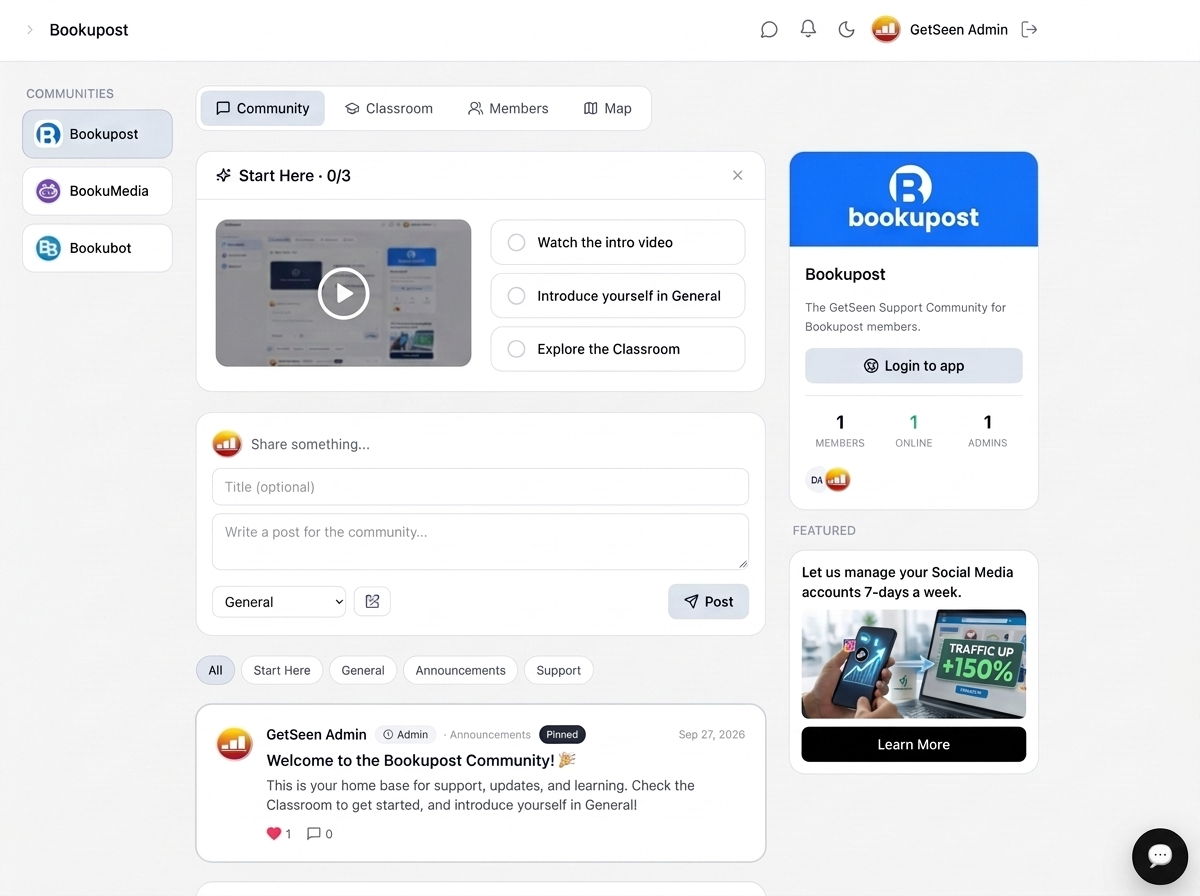The image size is (1200, 896).
Task: Click the avatar beside Share something
Action: pos(228,444)
